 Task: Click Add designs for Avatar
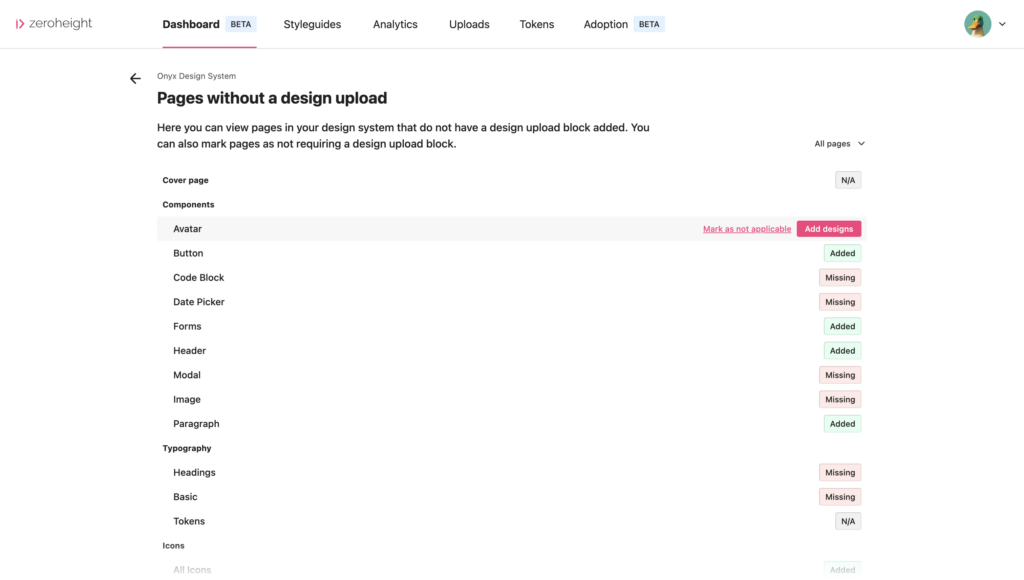(829, 229)
